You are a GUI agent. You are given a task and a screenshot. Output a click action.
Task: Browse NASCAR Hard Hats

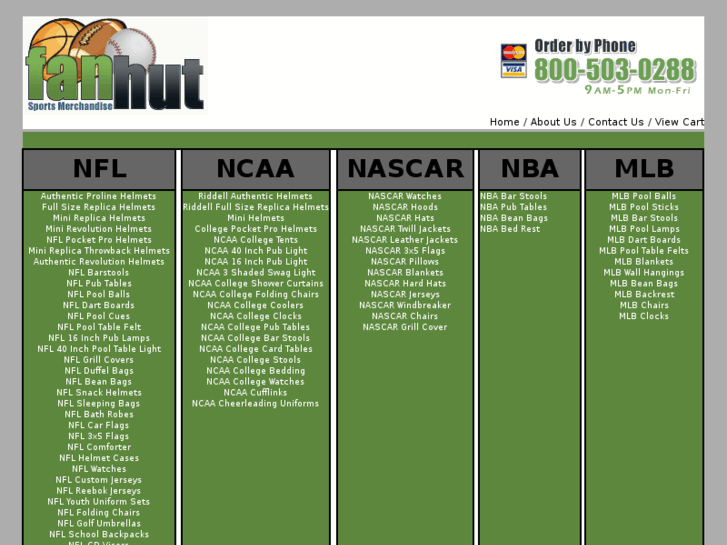405,283
